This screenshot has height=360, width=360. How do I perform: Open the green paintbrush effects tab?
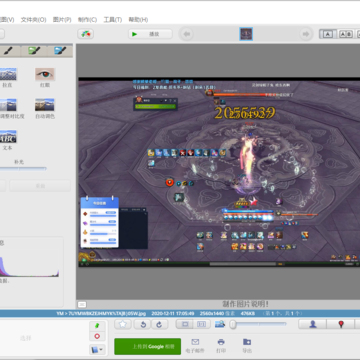[34, 51]
